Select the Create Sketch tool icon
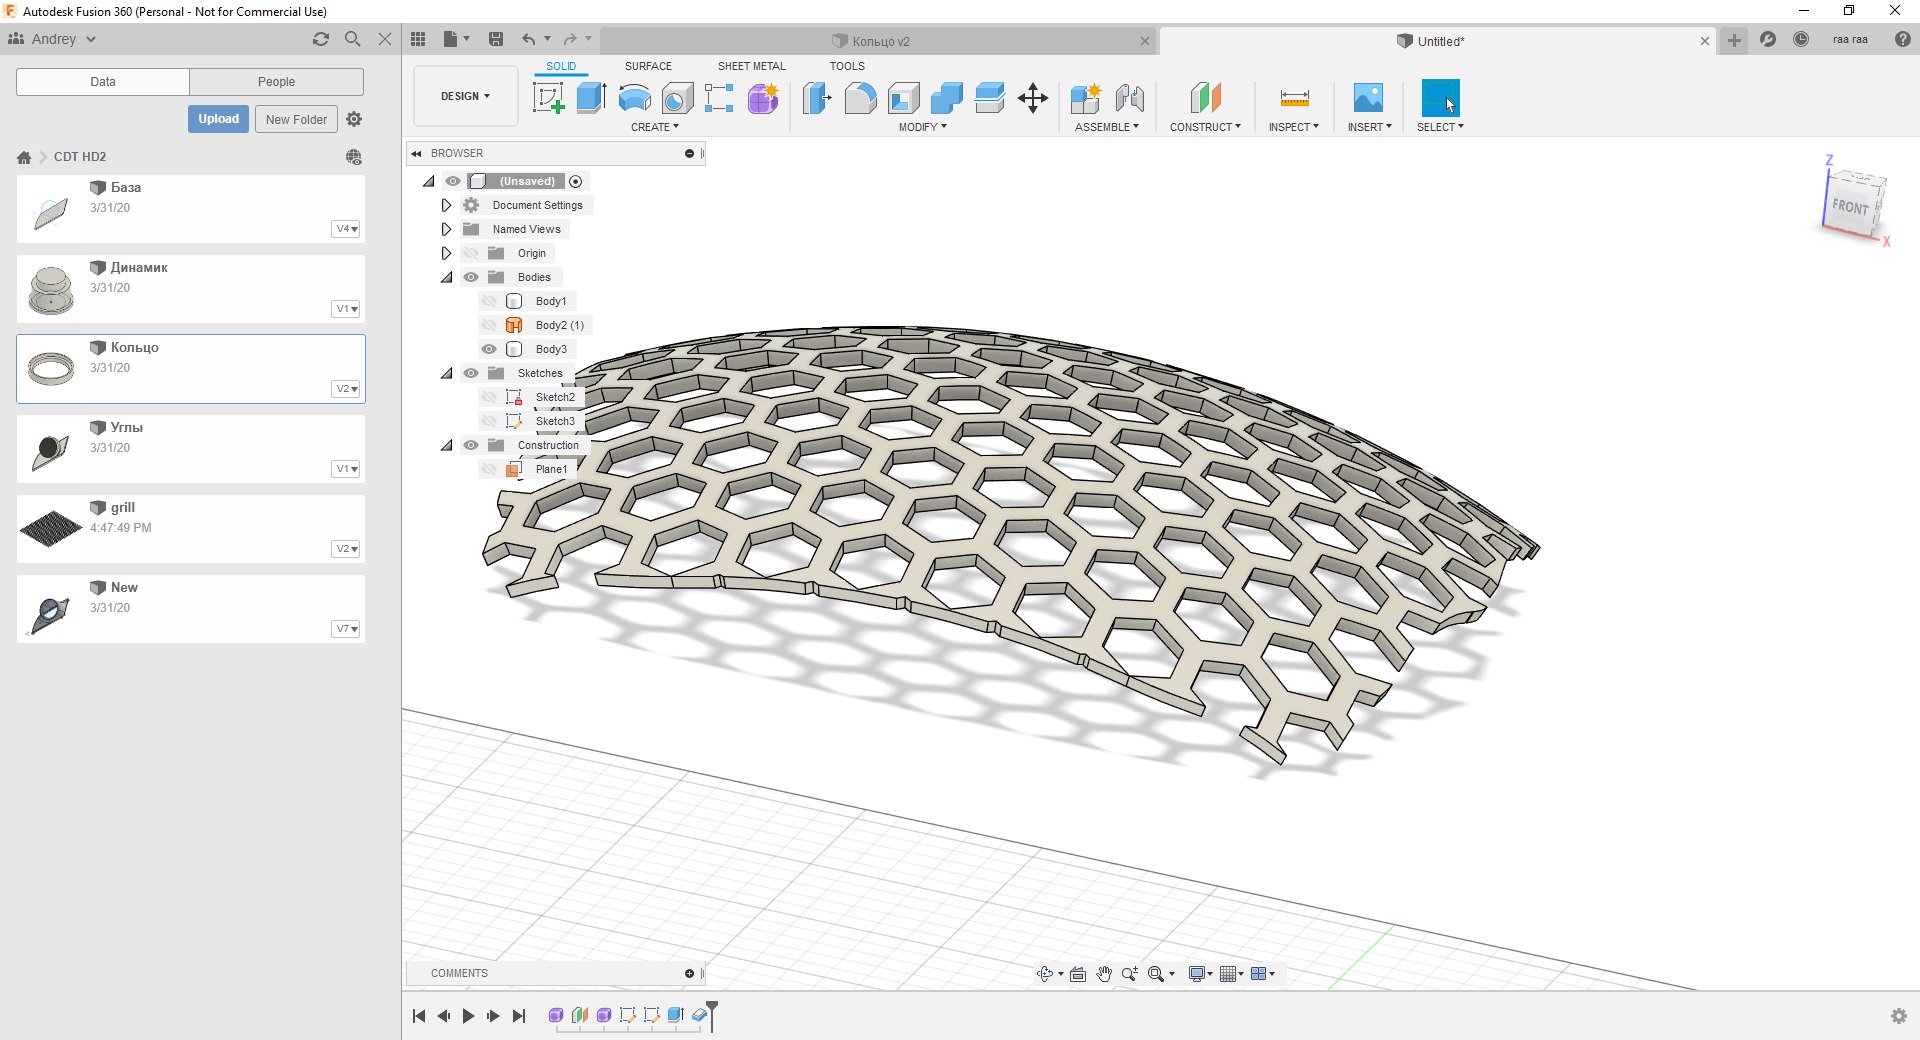1920x1040 pixels. pos(548,98)
